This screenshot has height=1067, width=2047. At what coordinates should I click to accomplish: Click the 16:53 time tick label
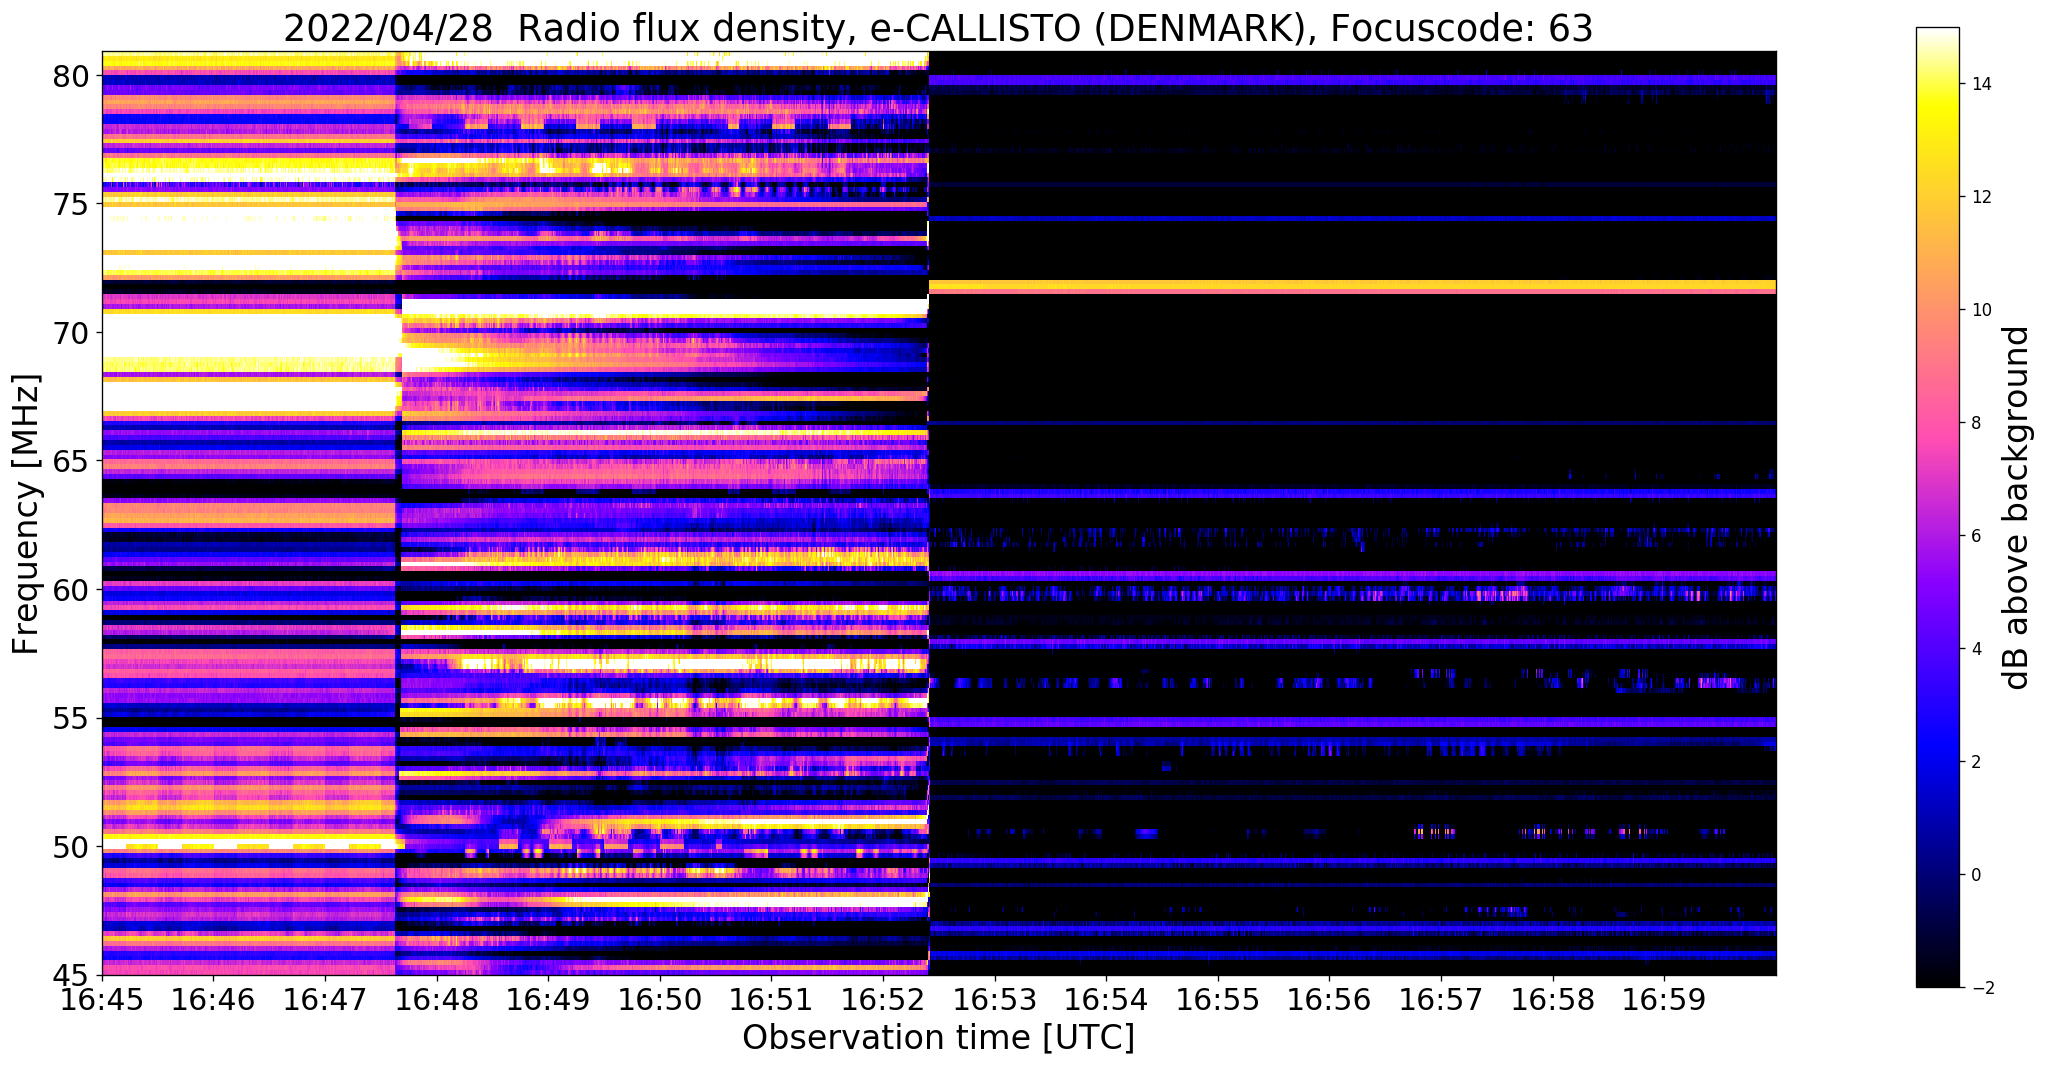[x=995, y=1001]
